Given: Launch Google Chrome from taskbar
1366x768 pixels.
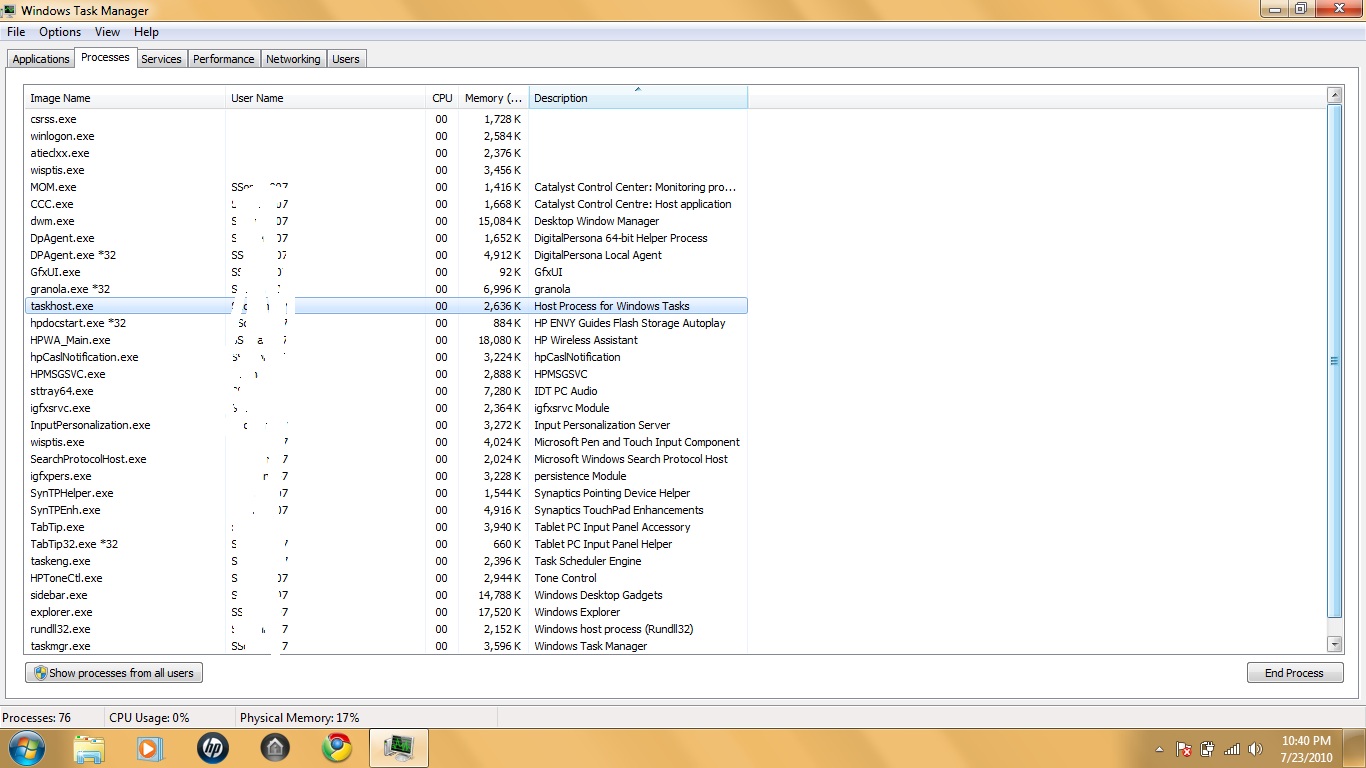Looking at the screenshot, I should pyautogui.click(x=336, y=747).
